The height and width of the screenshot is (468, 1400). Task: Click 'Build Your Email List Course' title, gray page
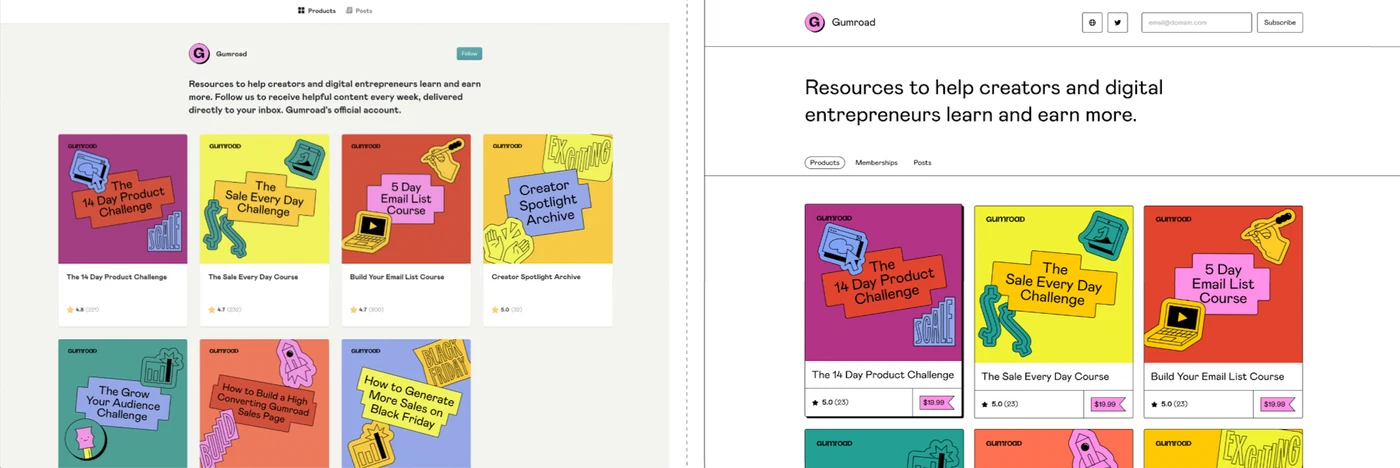click(x=397, y=277)
